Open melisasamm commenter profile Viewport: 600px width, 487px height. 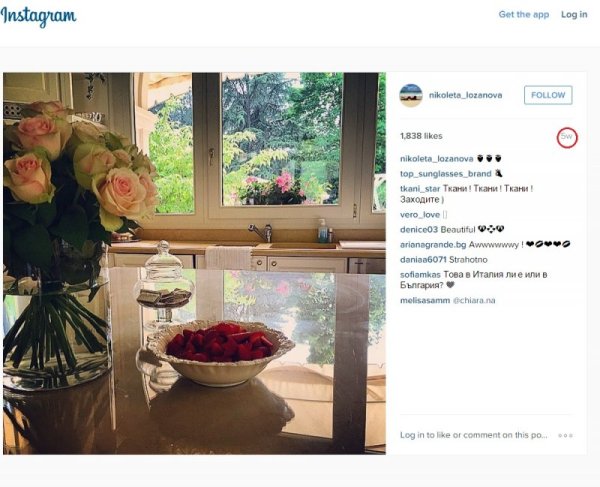click(x=425, y=301)
